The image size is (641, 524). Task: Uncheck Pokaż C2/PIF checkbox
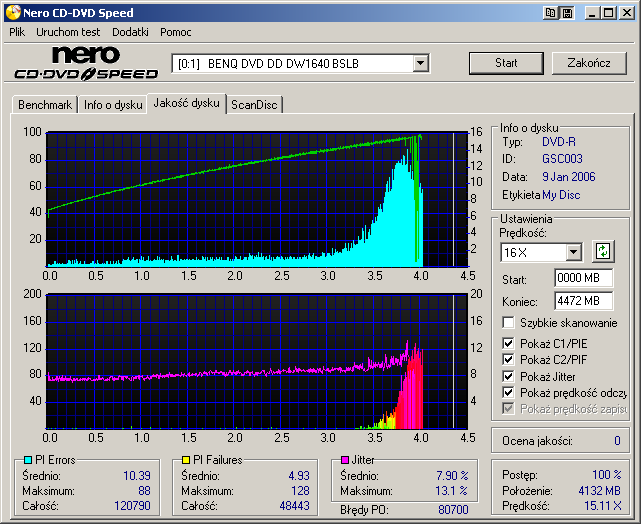(x=508, y=360)
